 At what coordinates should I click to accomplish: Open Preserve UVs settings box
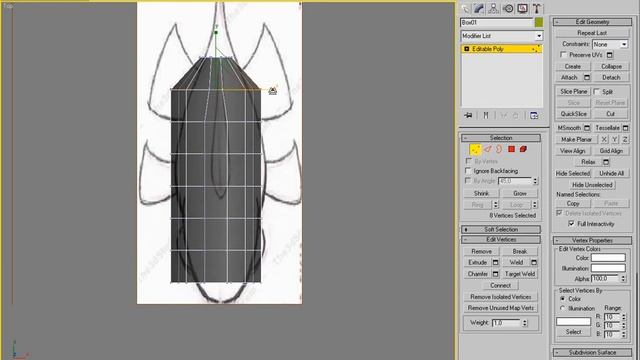(610, 55)
